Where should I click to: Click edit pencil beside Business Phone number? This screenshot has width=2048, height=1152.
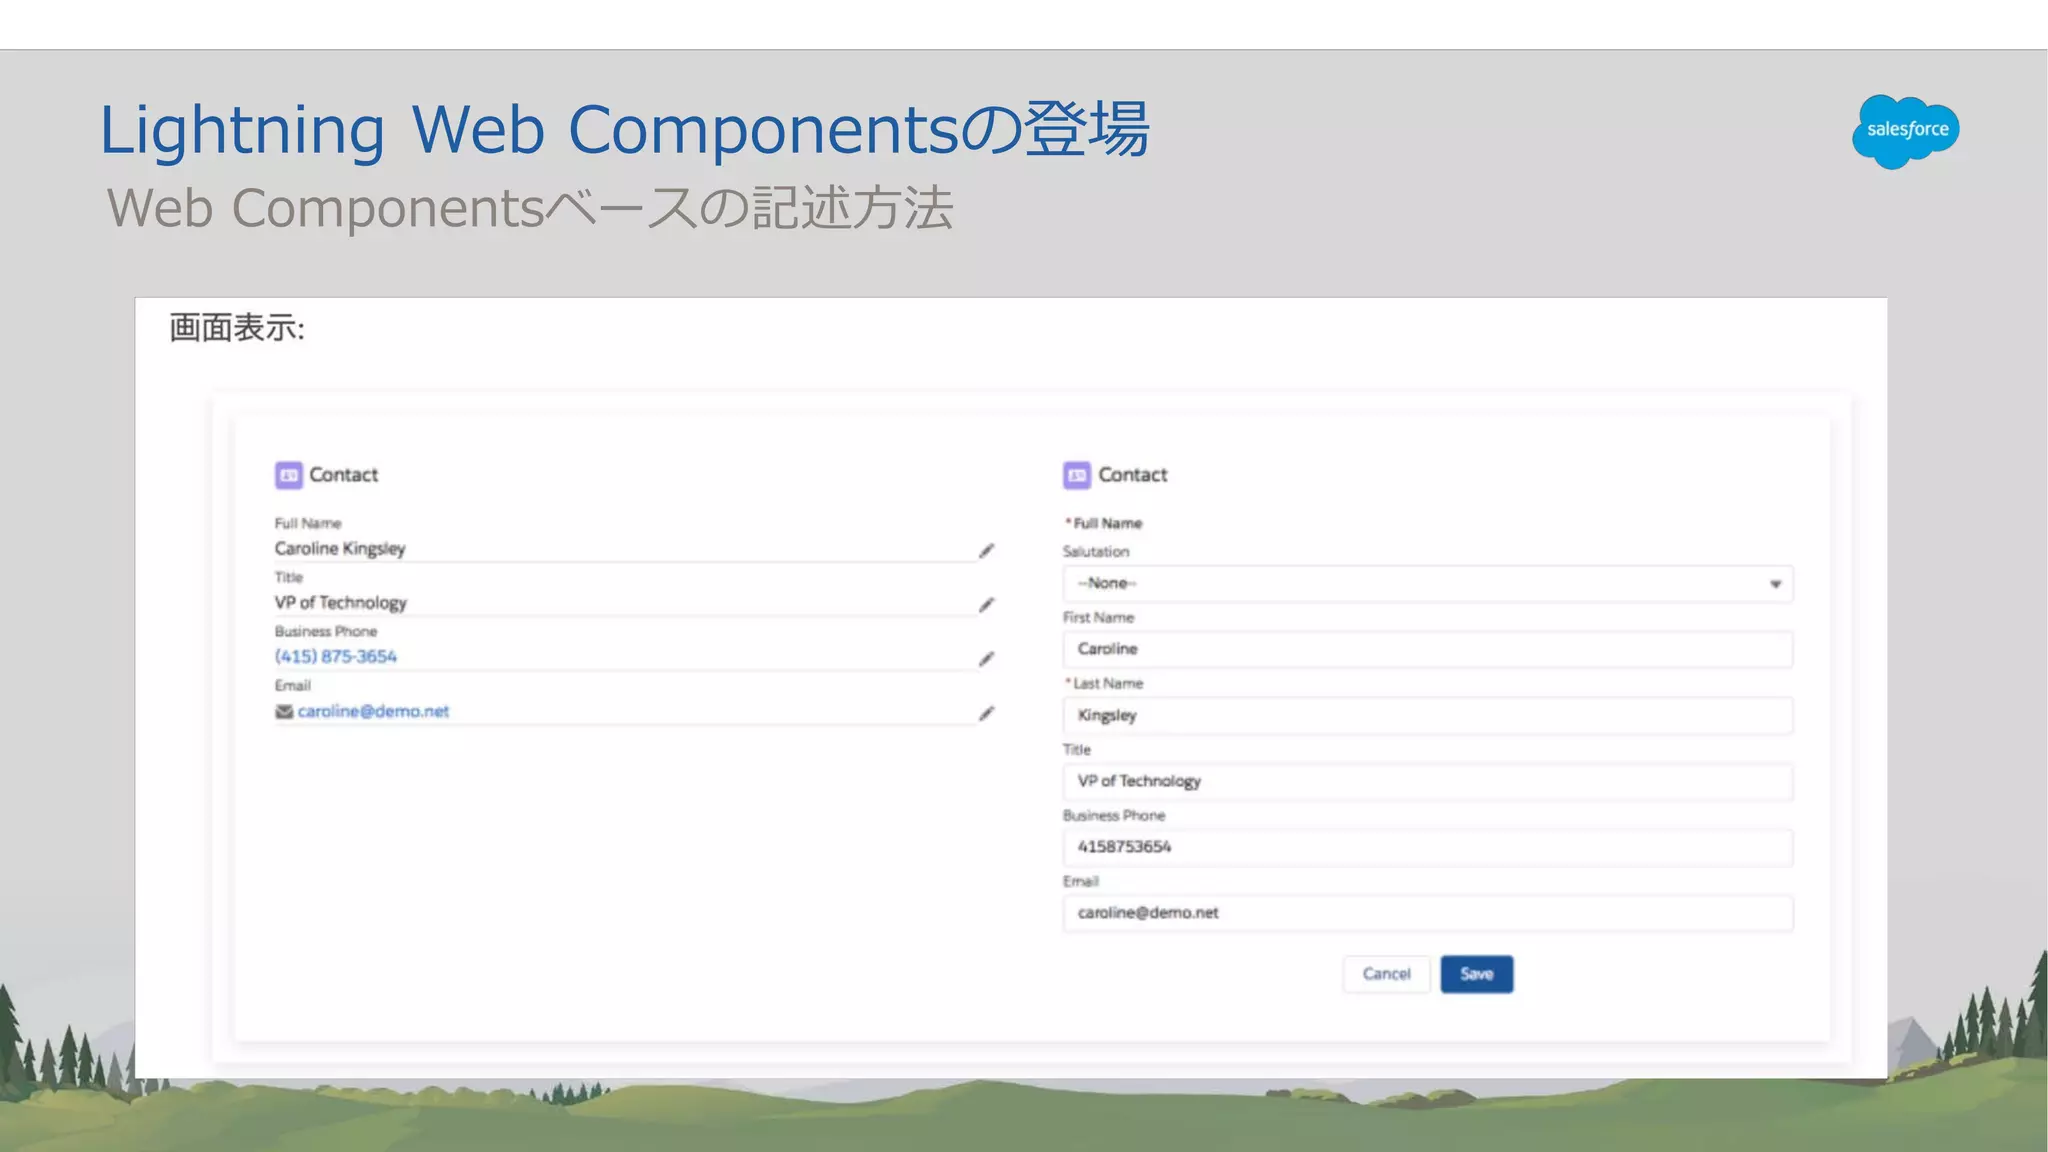(986, 659)
